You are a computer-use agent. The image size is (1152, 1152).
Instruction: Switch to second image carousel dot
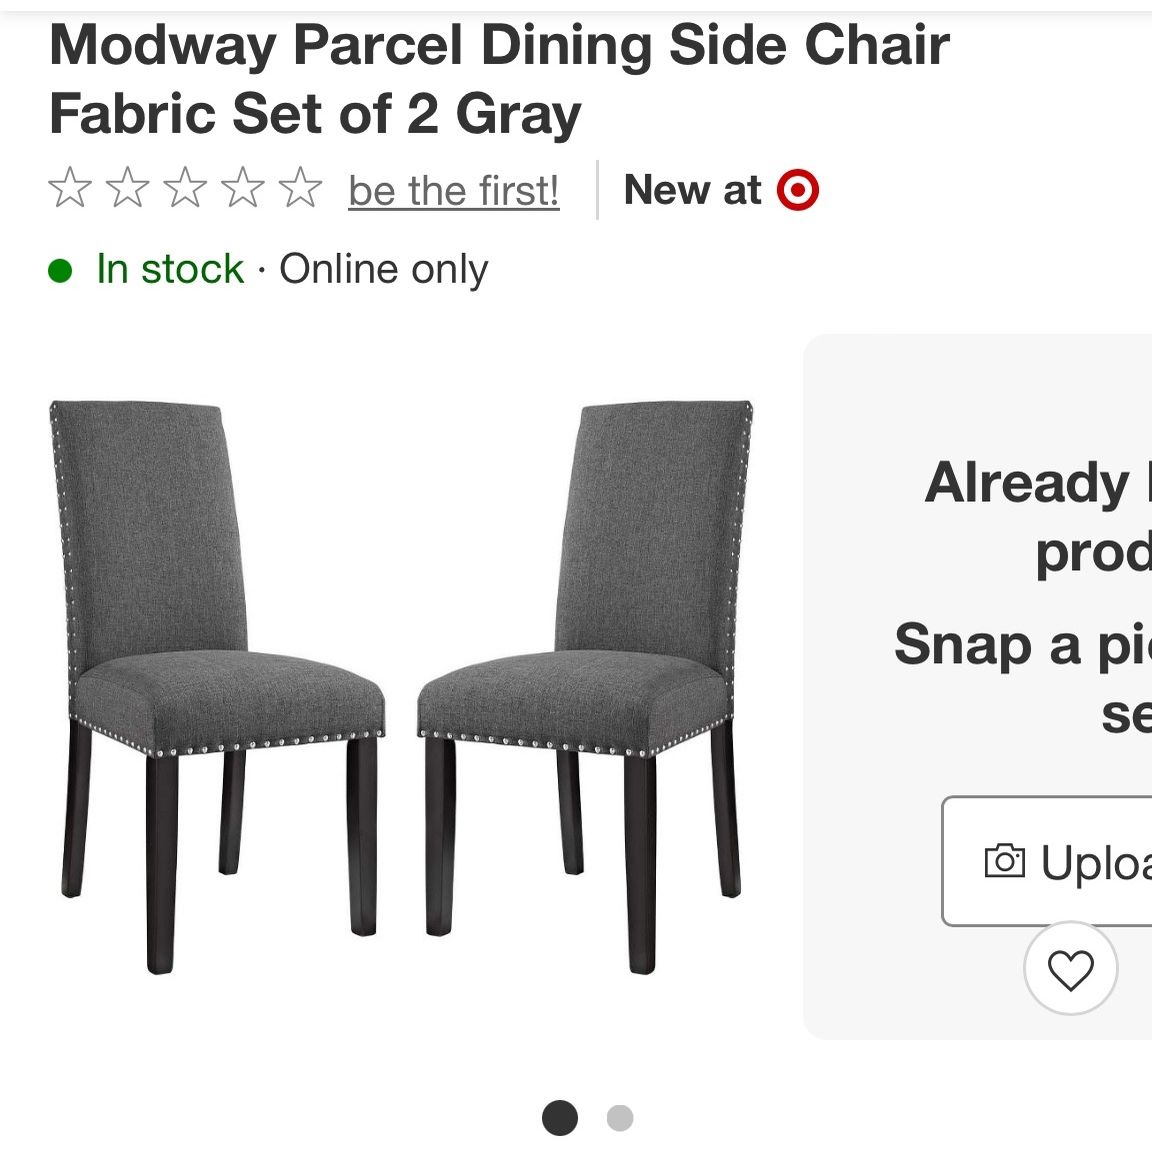pyautogui.click(x=620, y=1118)
